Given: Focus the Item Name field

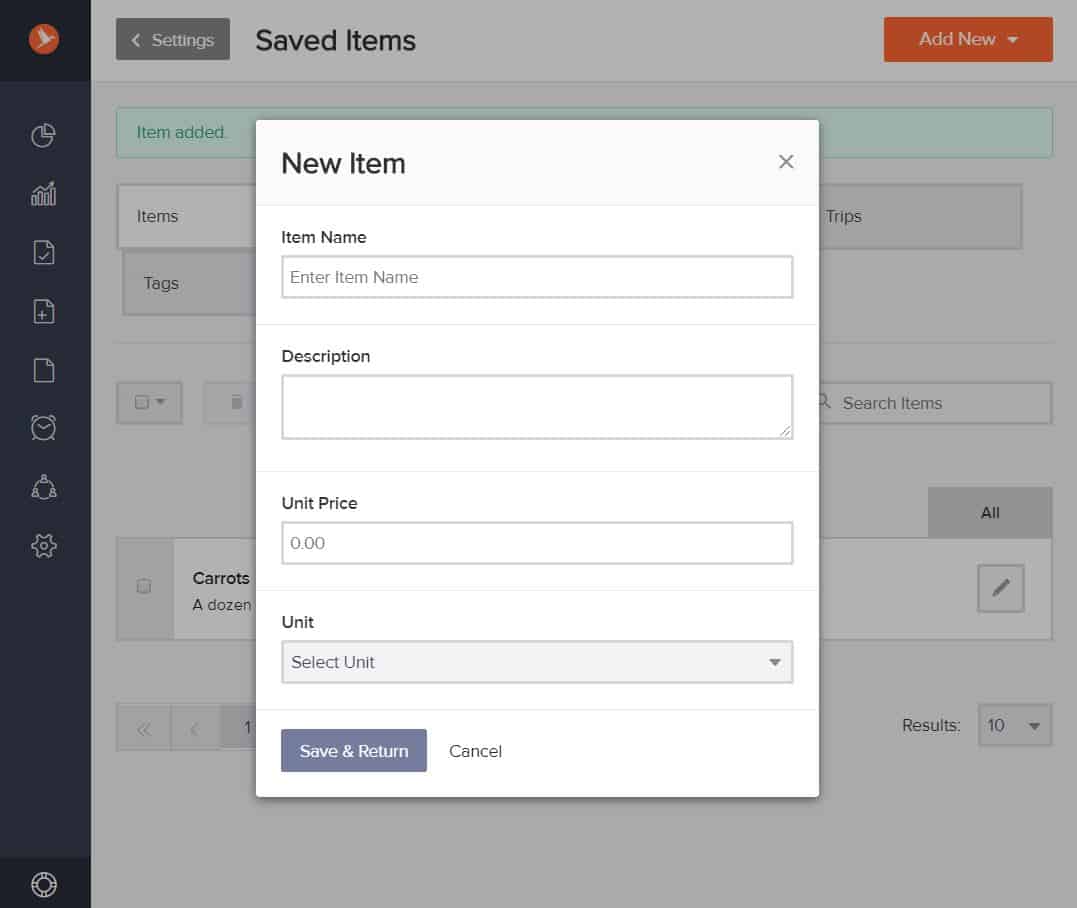Looking at the screenshot, I should [536, 277].
